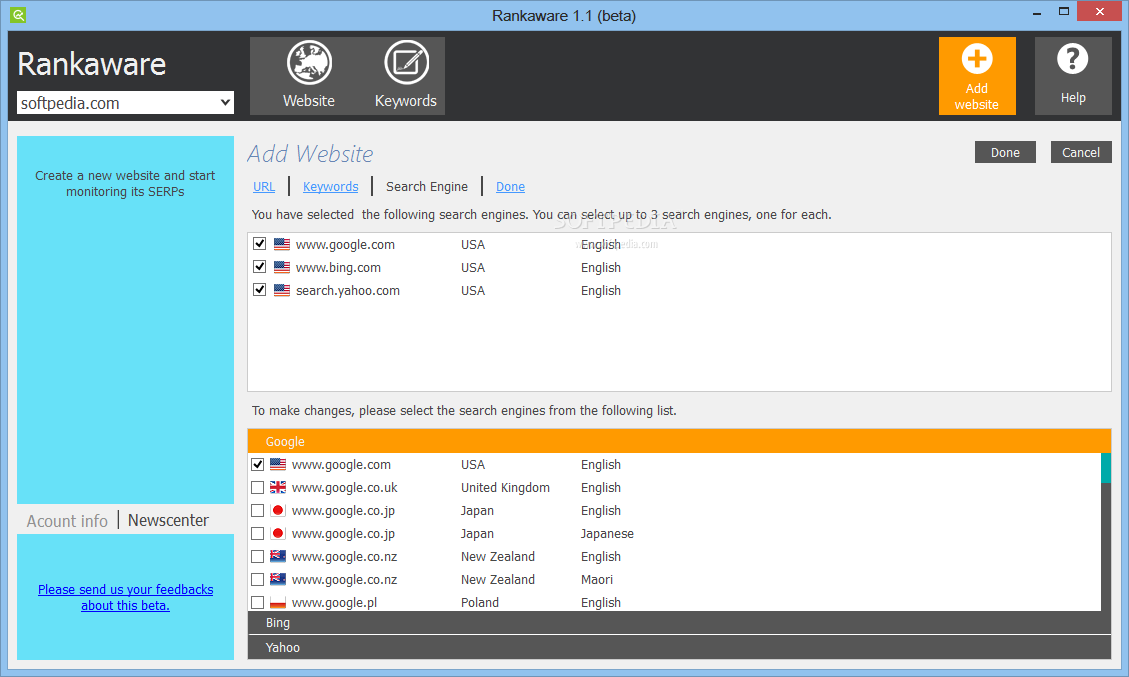Go to the URL step
Screen dimensions: 1129x677
click(264, 187)
